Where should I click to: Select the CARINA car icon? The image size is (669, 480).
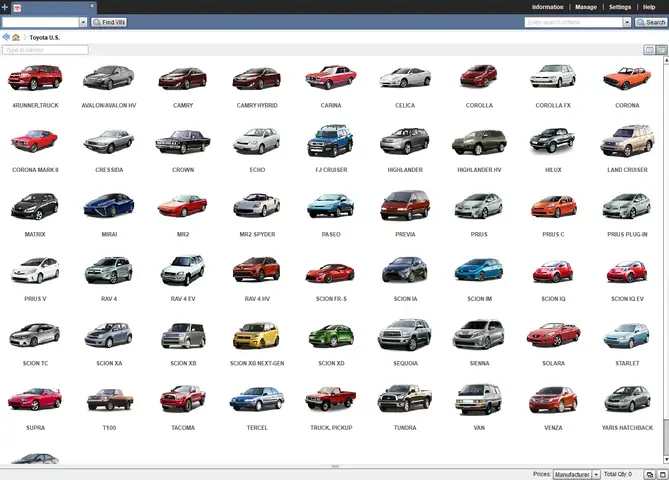331,77
